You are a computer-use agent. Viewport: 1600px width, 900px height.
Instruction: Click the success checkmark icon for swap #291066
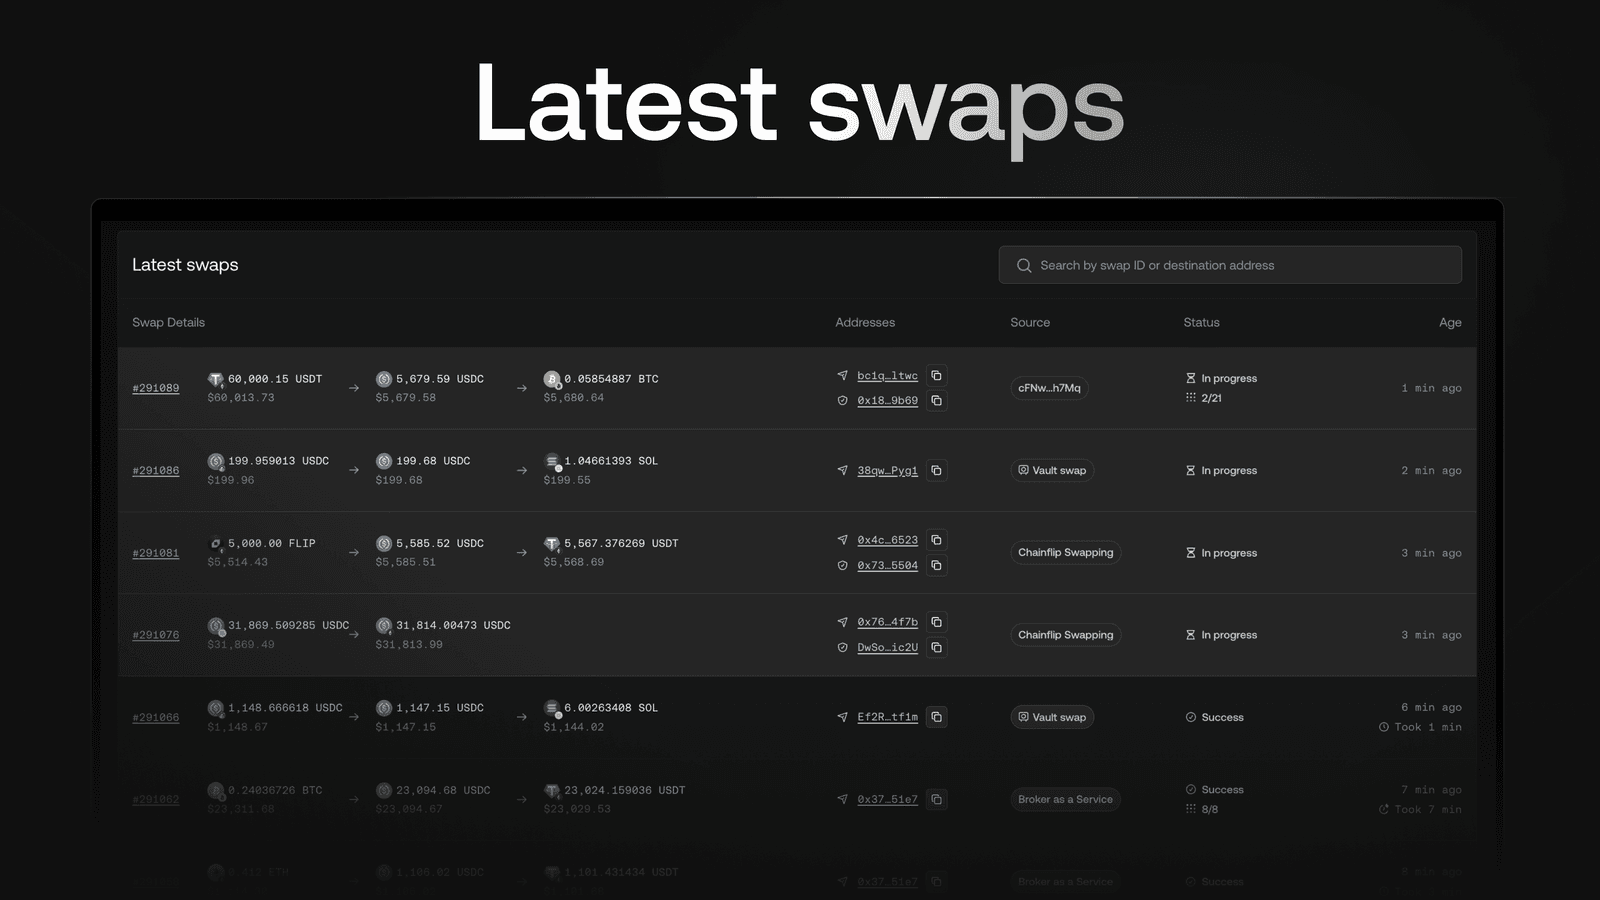click(x=1190, y=717)
